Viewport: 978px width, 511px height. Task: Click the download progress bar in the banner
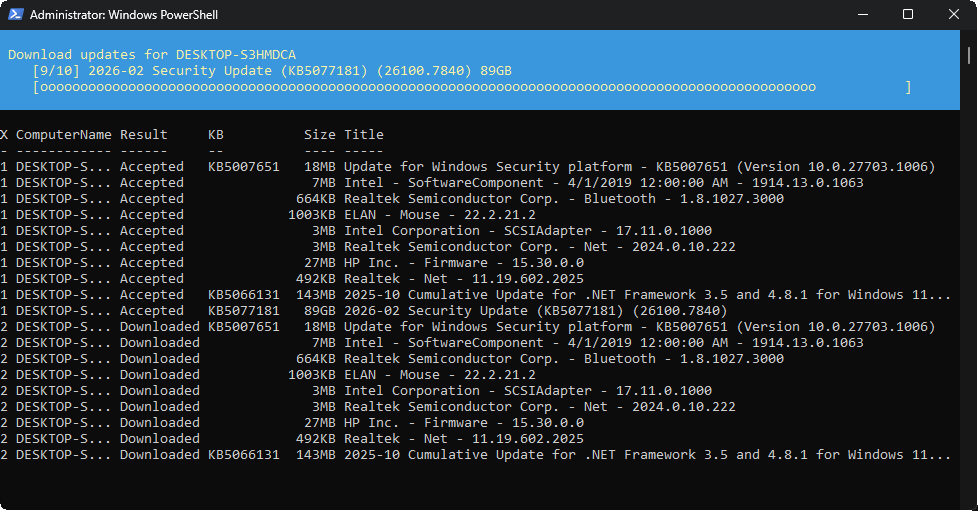click(471, 88)
